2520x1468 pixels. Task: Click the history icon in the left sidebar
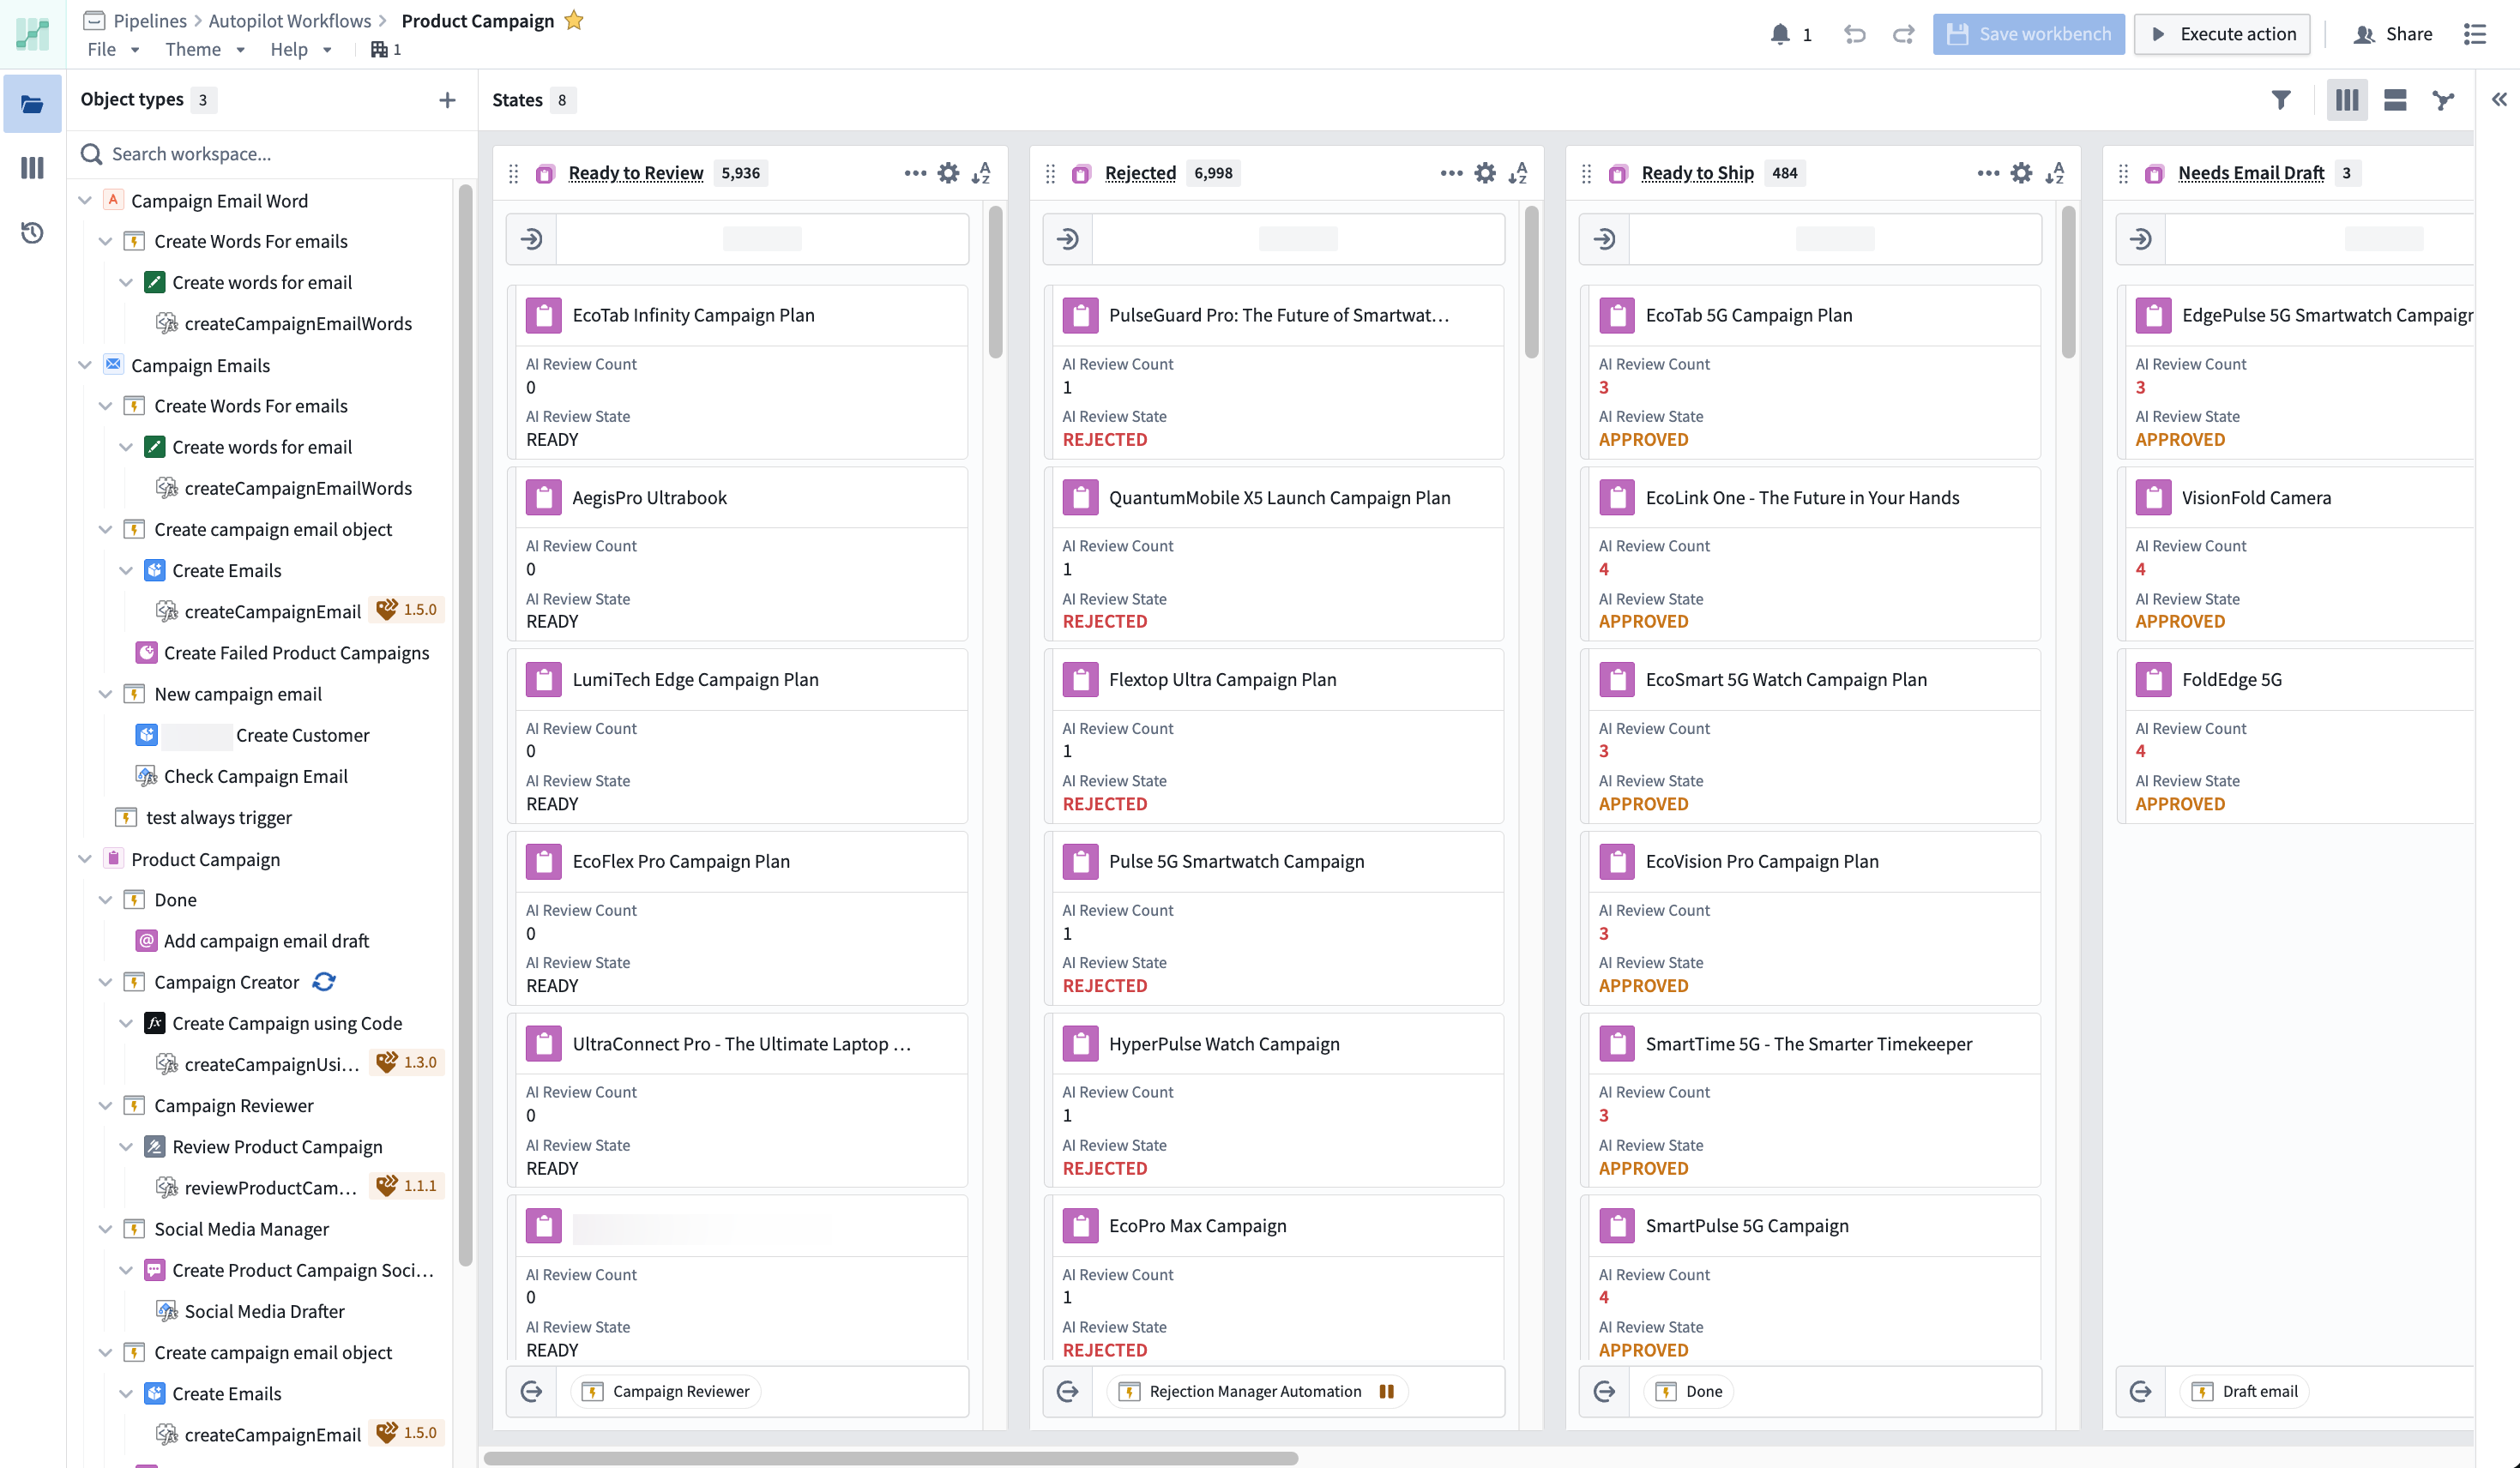31,232
